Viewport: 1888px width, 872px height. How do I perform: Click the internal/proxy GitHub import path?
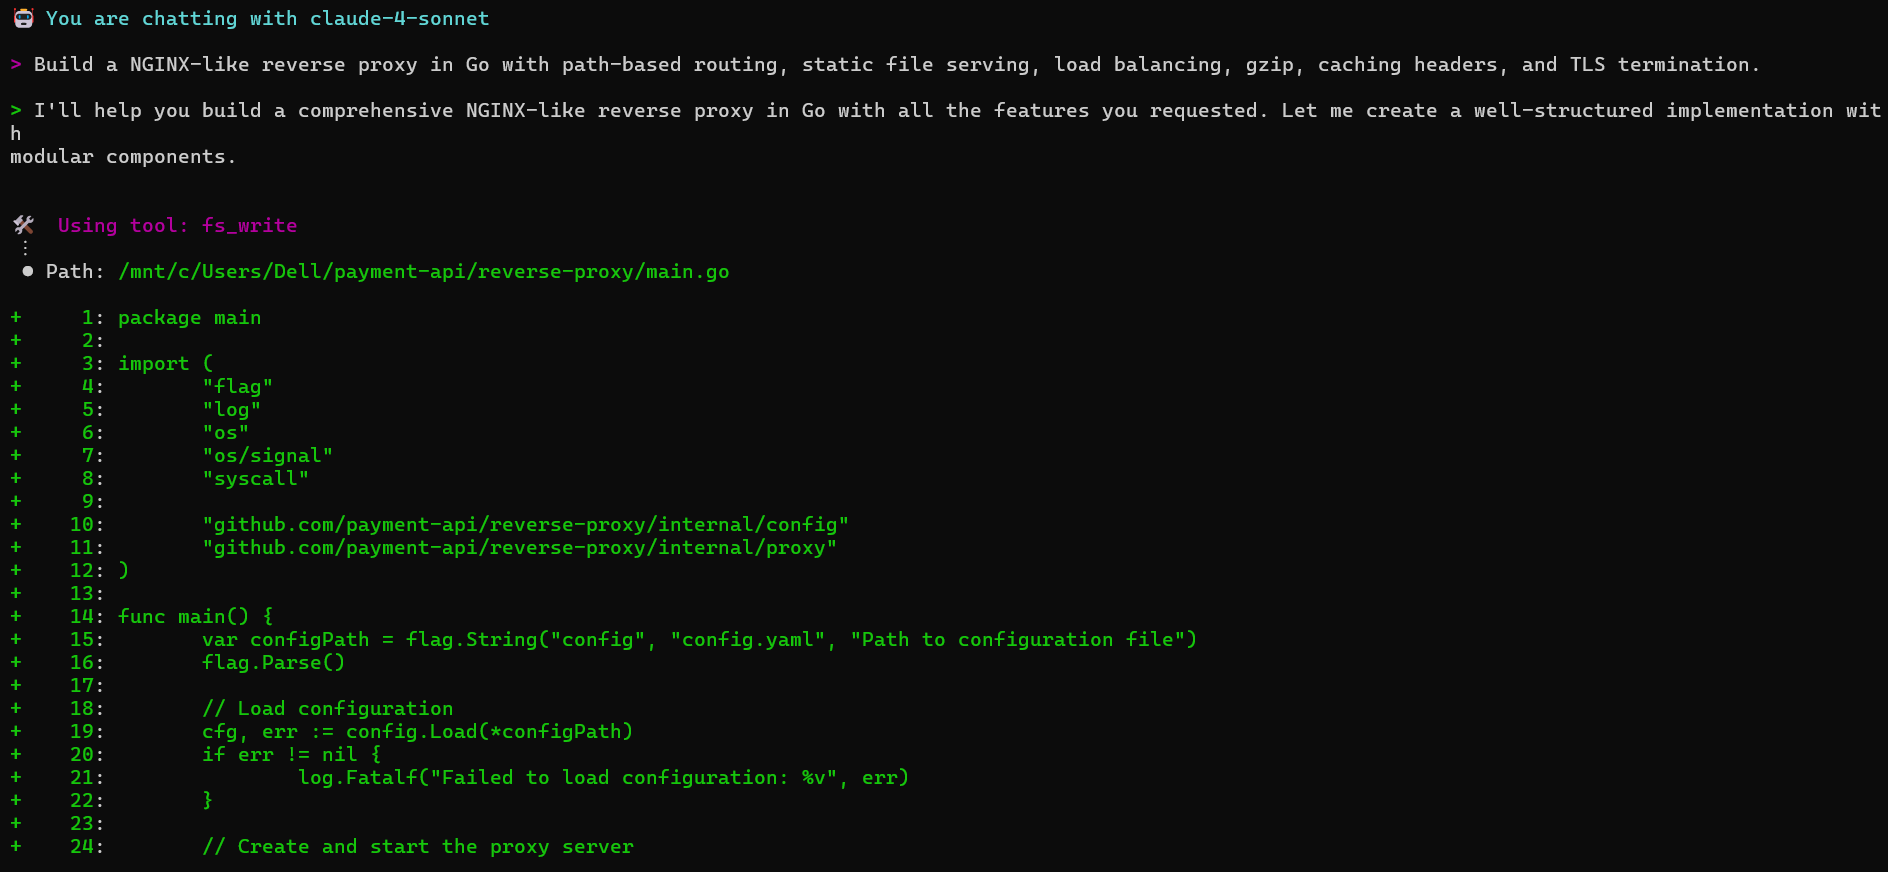pyautogui.click(x=519, y=547)
